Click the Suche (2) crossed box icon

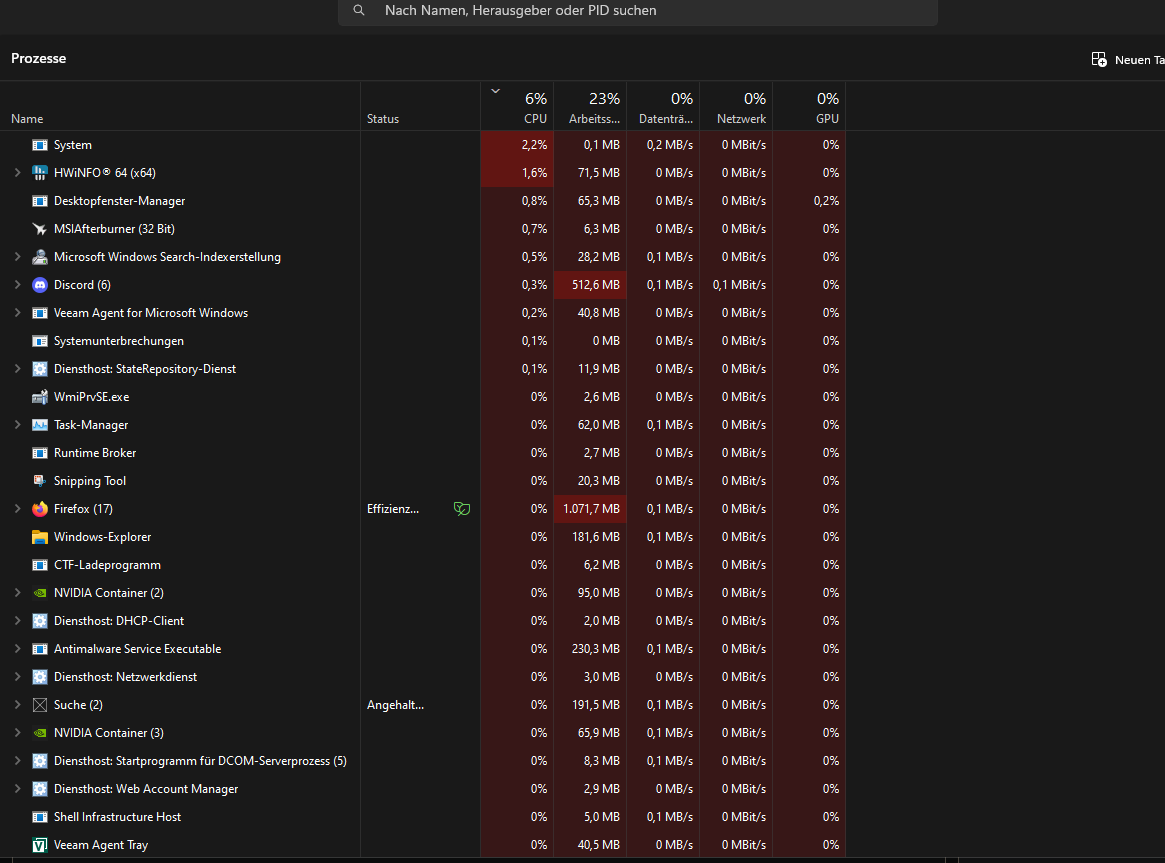coord(40,705)
